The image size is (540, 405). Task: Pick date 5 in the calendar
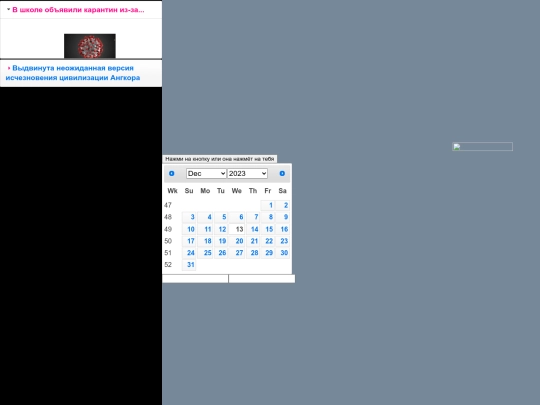pos(221,217)
